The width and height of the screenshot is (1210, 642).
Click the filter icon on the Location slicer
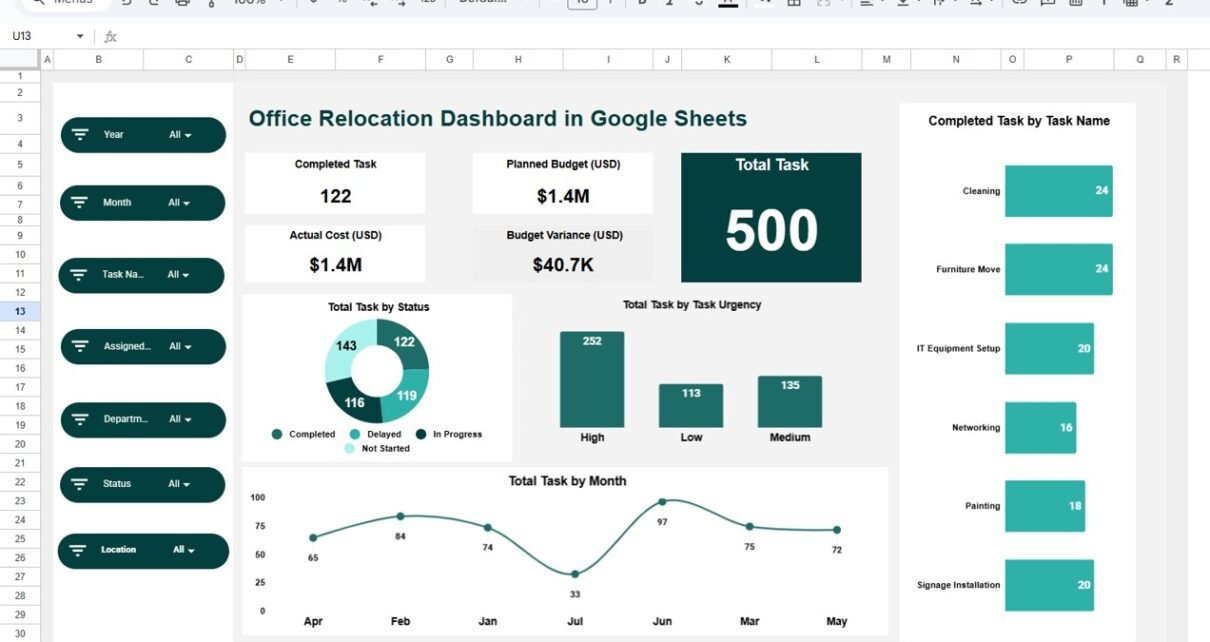coord(79,550)
